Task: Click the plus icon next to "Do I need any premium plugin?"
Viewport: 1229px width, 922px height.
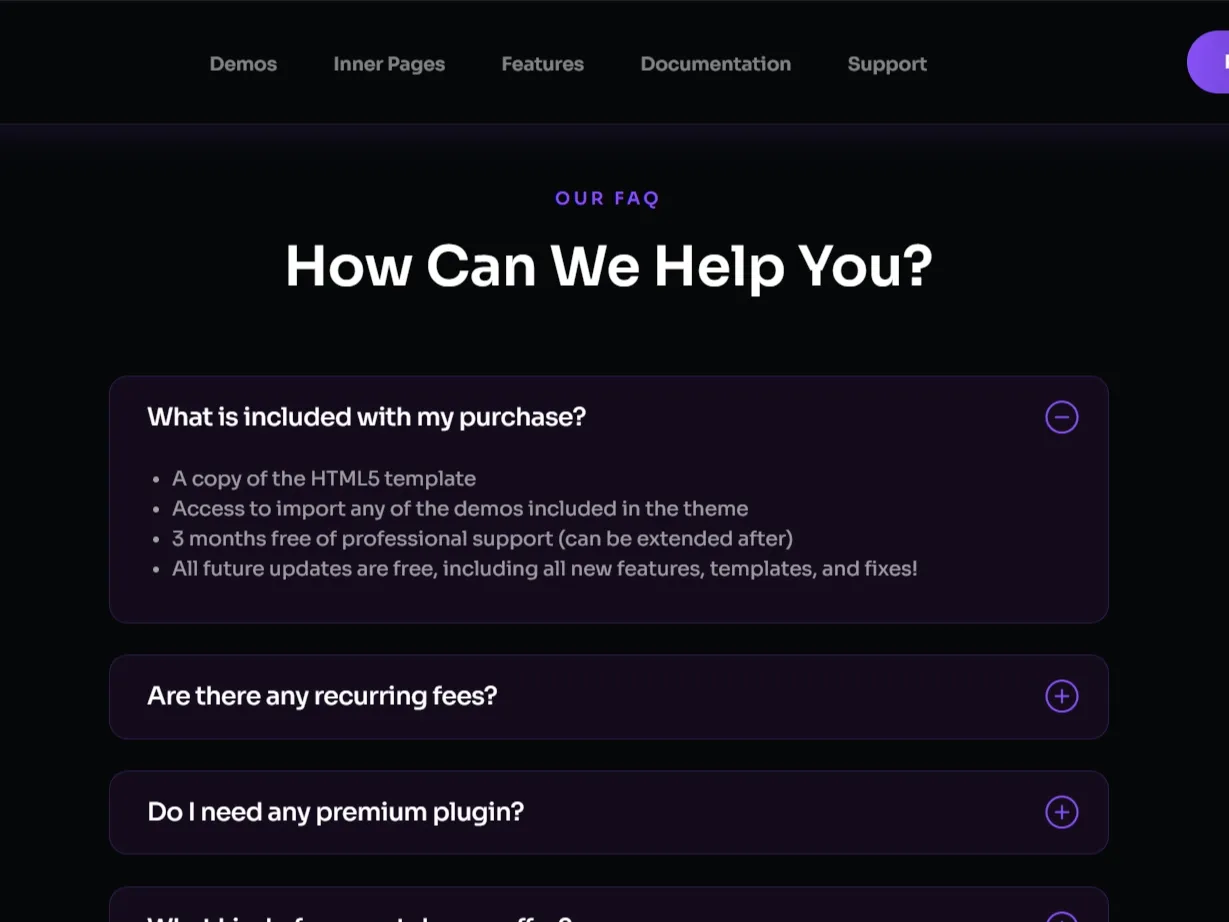Action: (x=1061, y=812)
